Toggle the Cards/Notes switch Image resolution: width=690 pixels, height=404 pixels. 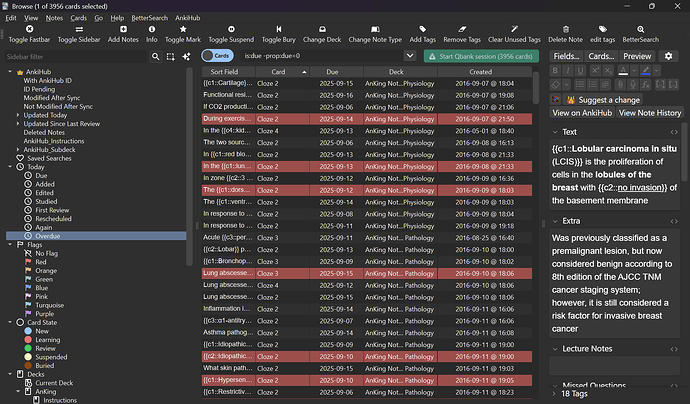(x=218, y=56)
